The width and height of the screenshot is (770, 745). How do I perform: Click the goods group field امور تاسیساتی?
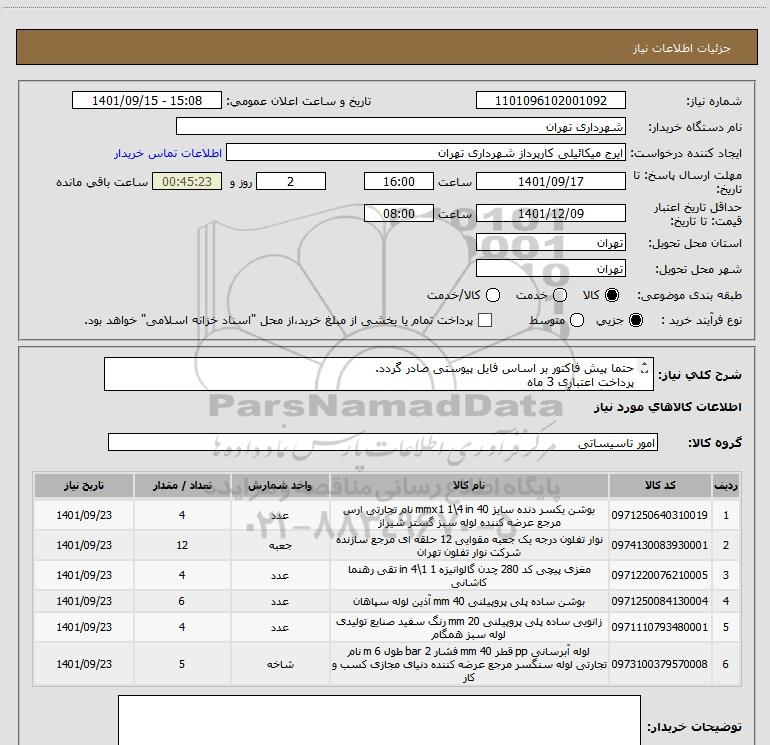(x=383, y=442)
